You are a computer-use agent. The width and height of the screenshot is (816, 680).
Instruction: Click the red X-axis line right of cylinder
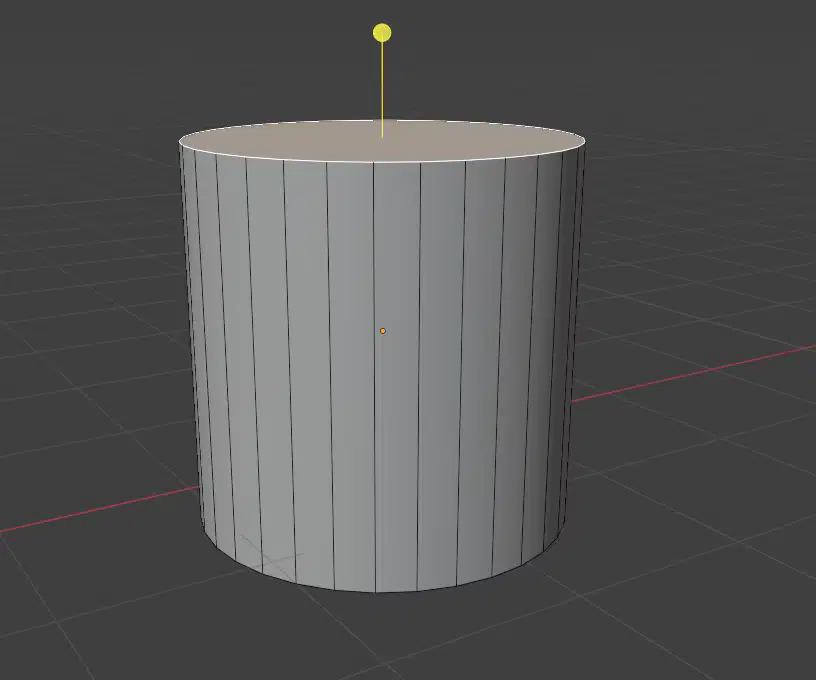pos(694,373)
